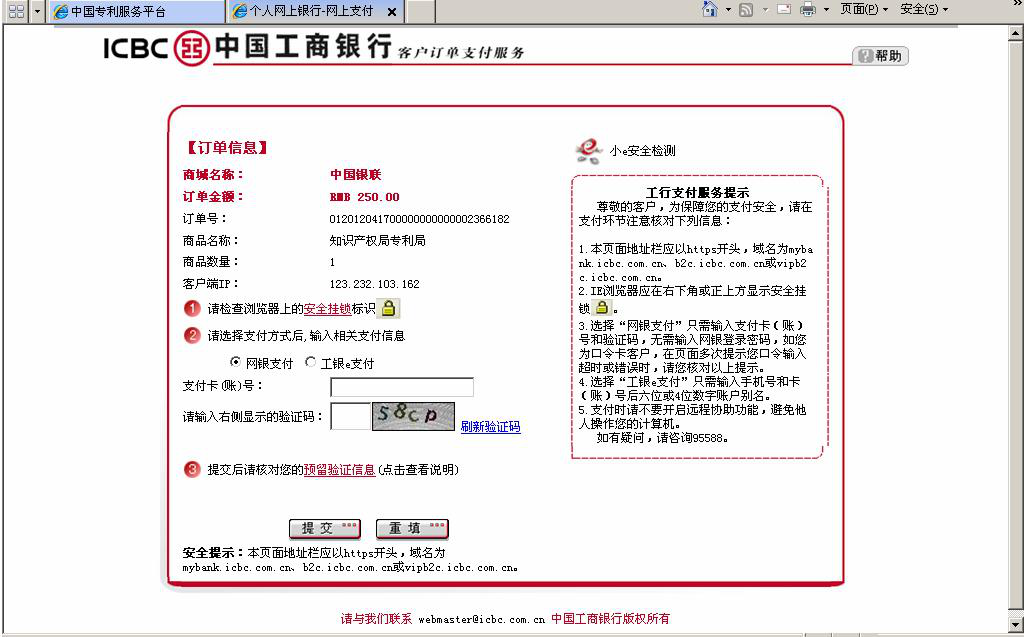
Task: Expand the 页面(P) dropdown menu
Action: coord(864,10)
